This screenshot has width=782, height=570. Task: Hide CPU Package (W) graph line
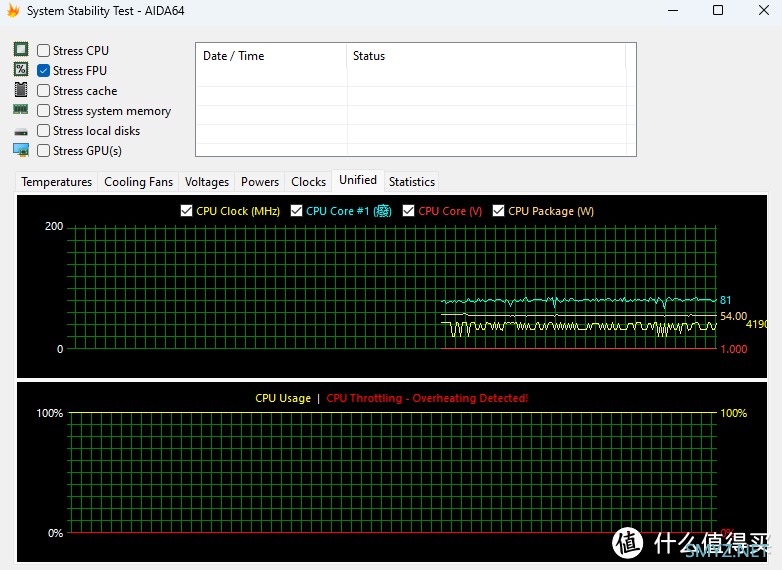tap(498, 211)
